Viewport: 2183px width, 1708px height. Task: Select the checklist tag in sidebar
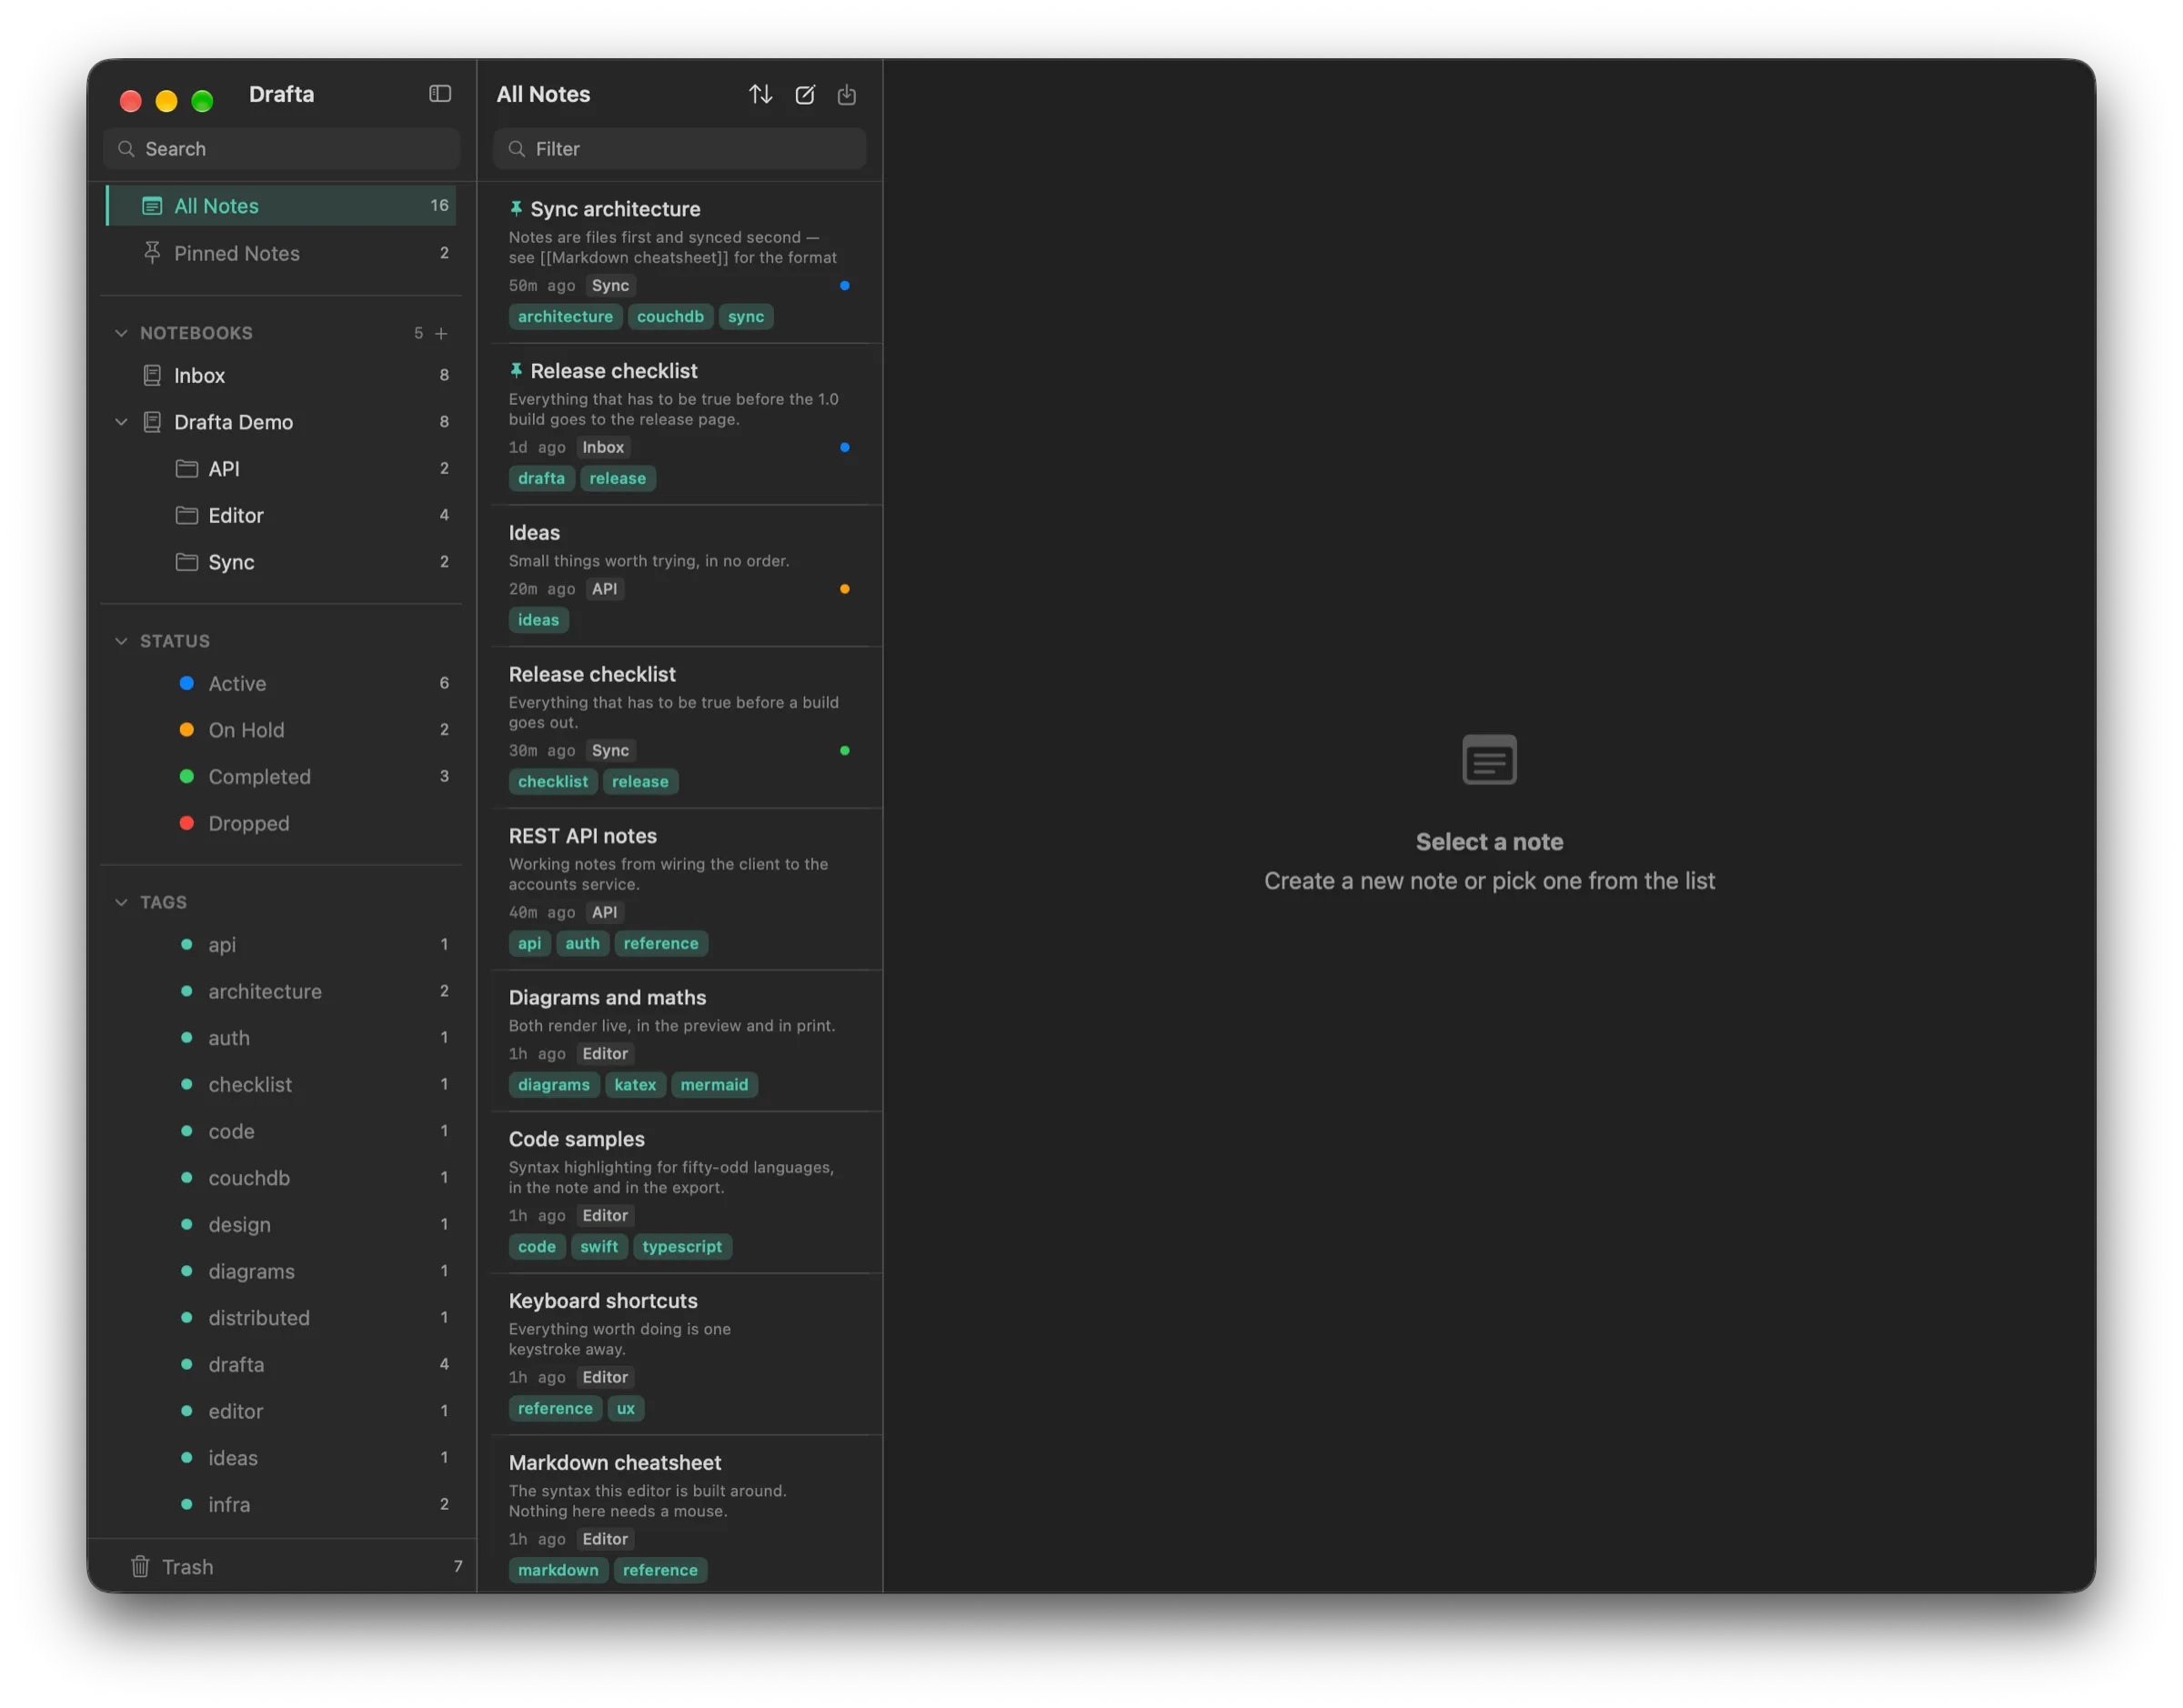pos(281,1084)
